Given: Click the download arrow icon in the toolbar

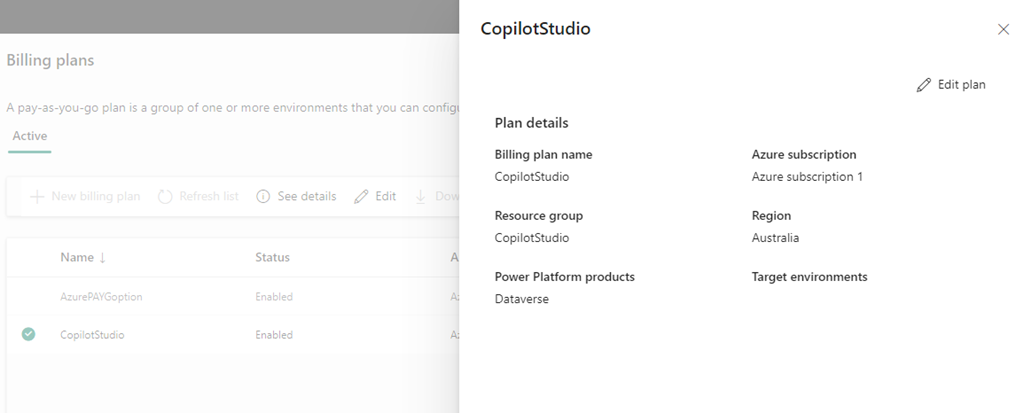Looking at the screenshot, I should [x=421, y=196].
